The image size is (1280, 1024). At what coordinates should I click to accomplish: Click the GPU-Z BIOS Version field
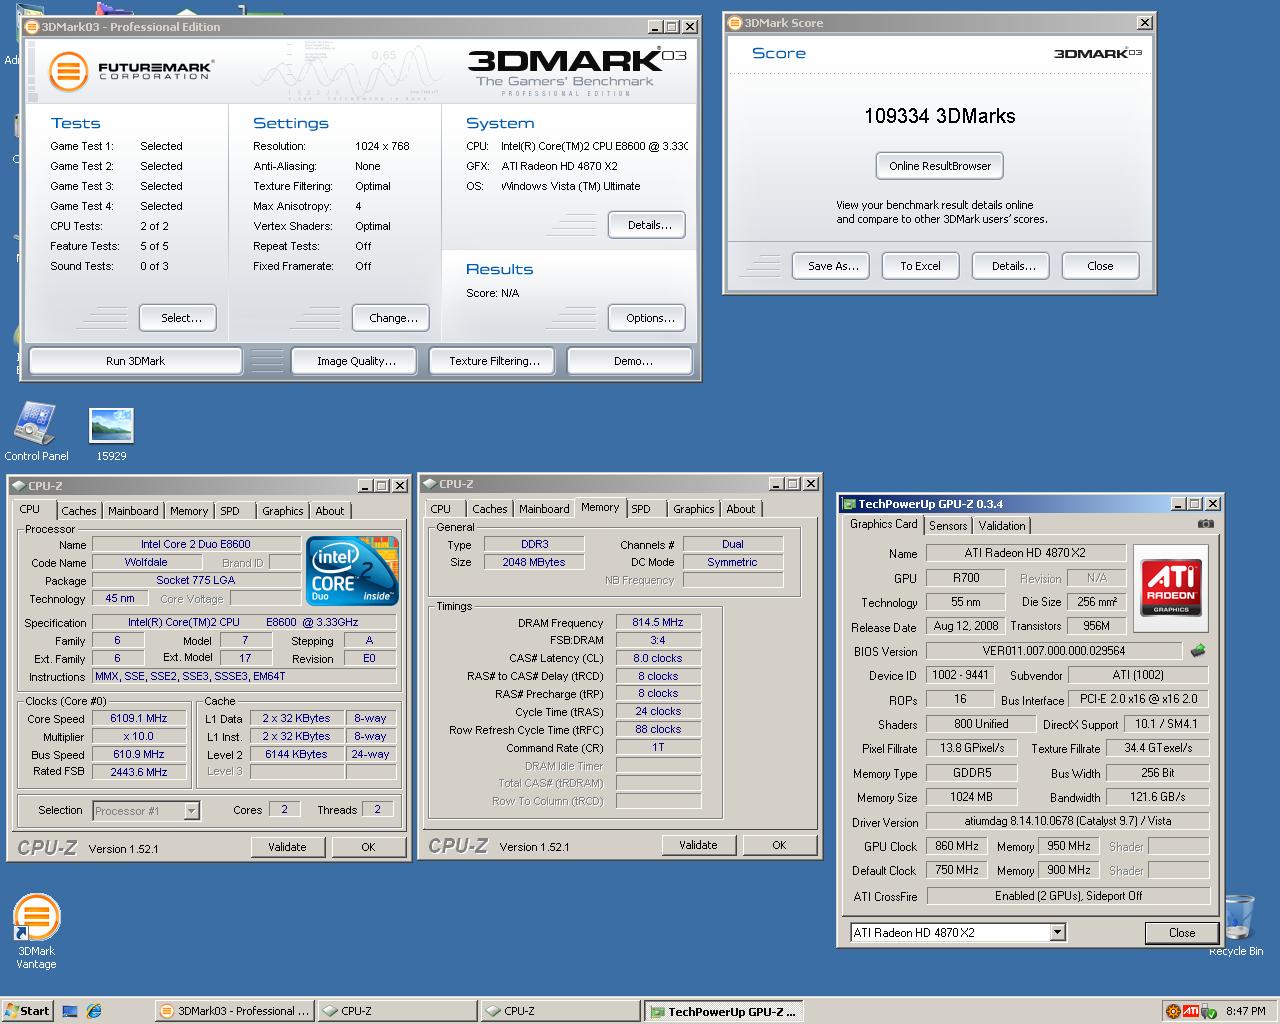[1054, 651]
